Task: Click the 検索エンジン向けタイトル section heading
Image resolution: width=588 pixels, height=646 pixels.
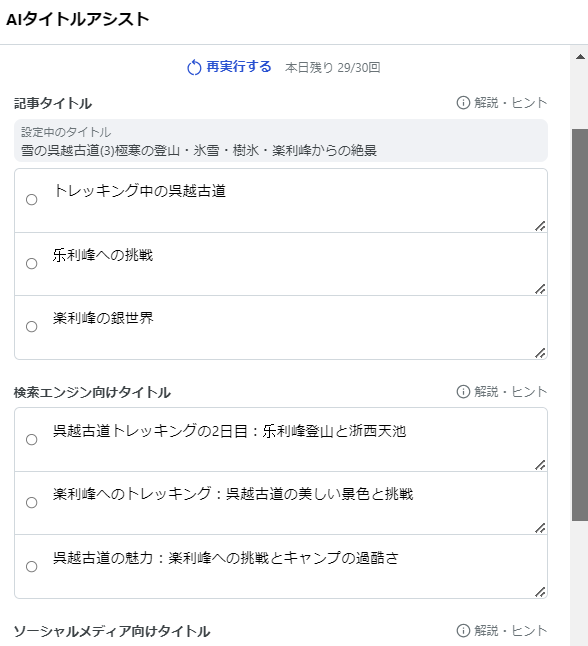Action: coord(92,392)
